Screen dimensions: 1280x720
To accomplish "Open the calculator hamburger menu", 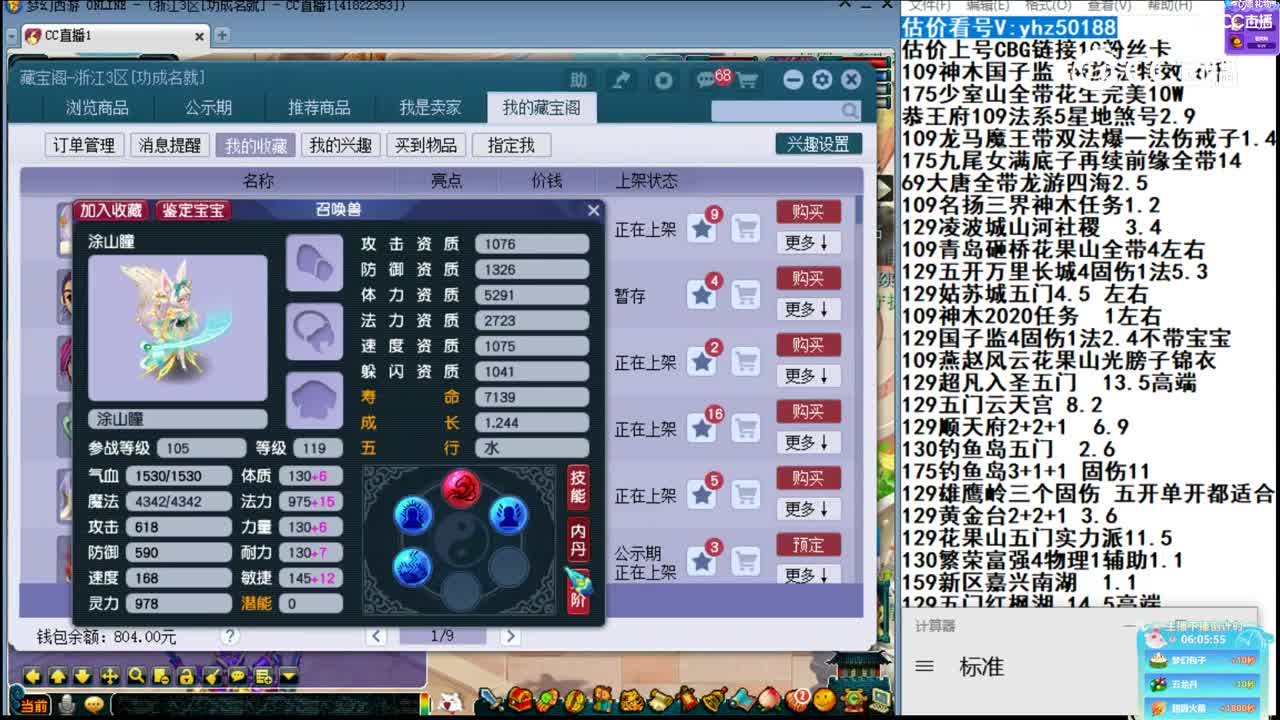I will (x=925, y=667).
